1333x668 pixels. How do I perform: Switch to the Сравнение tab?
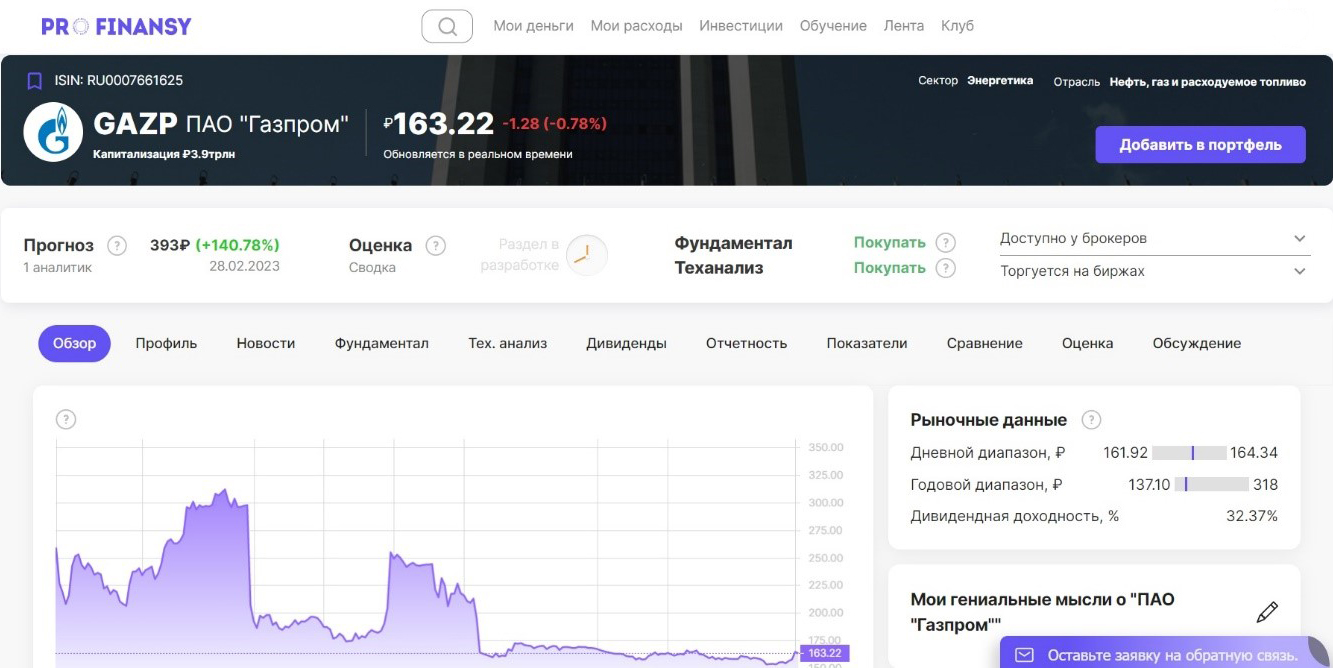pos(985,343)
